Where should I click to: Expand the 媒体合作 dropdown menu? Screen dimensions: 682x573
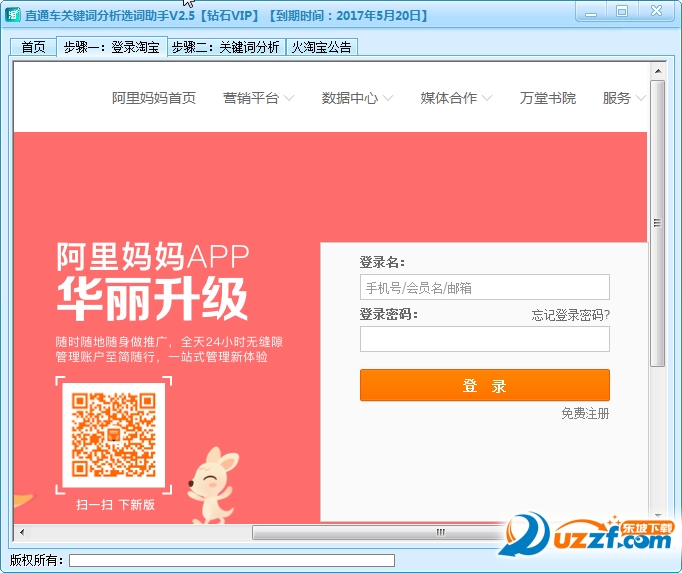pos(456,98)
